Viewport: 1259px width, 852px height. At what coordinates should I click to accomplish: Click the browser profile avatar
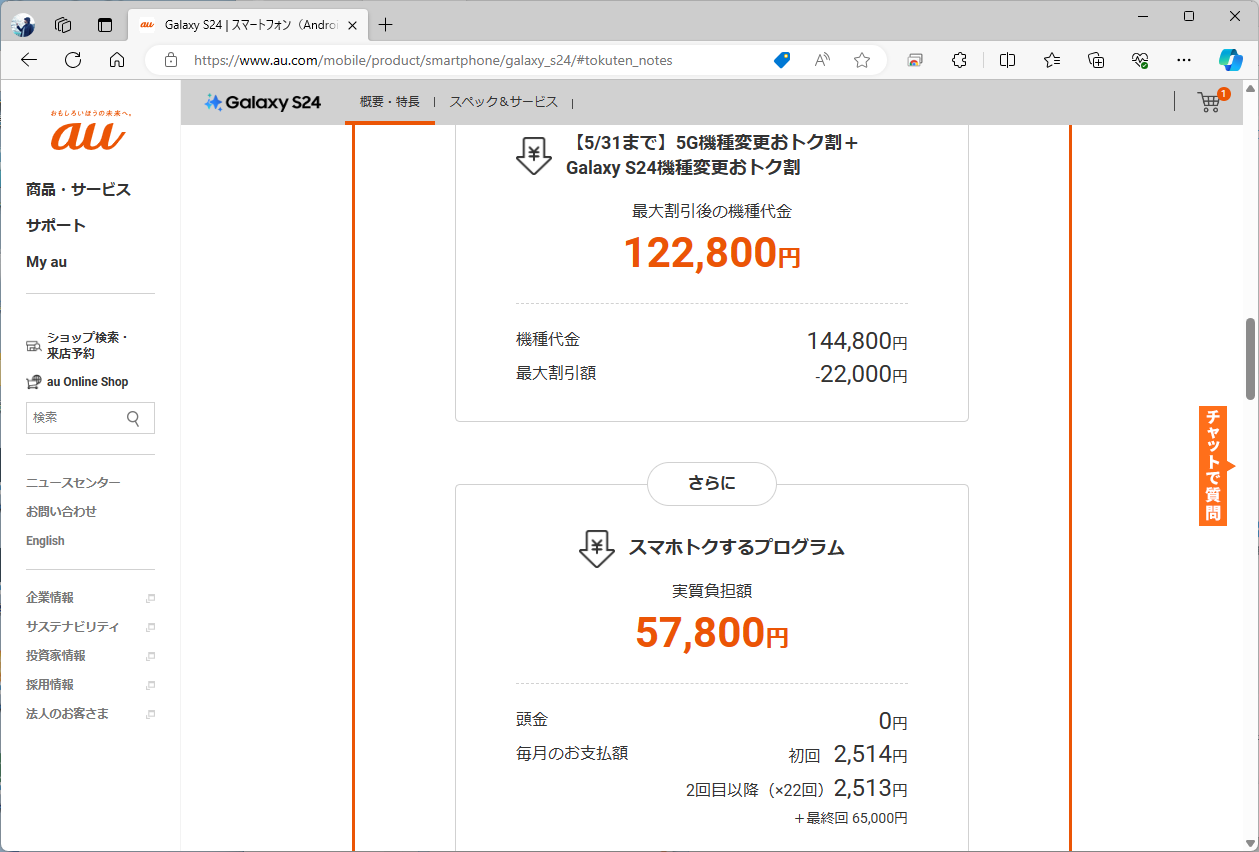pos(23,25)
